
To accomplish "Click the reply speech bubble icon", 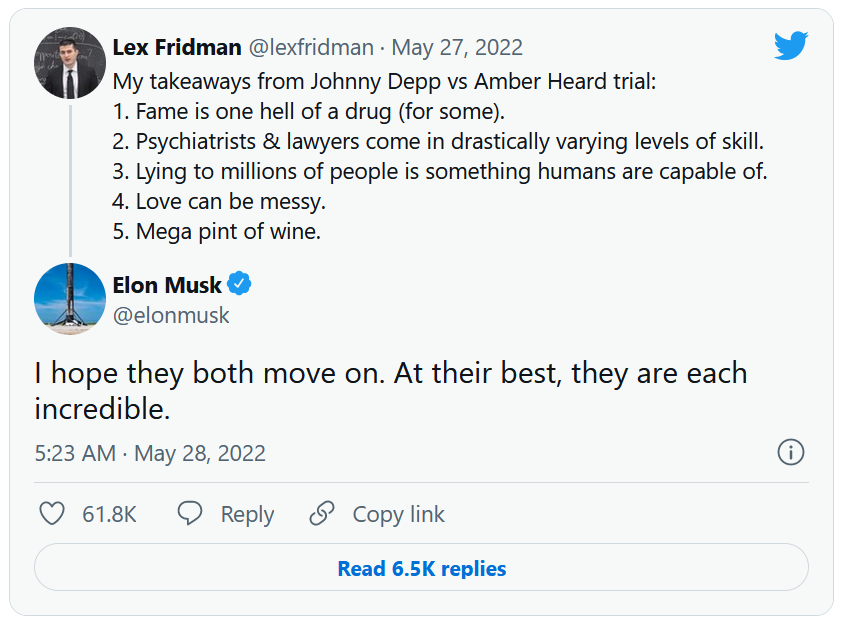I will 190,514.
